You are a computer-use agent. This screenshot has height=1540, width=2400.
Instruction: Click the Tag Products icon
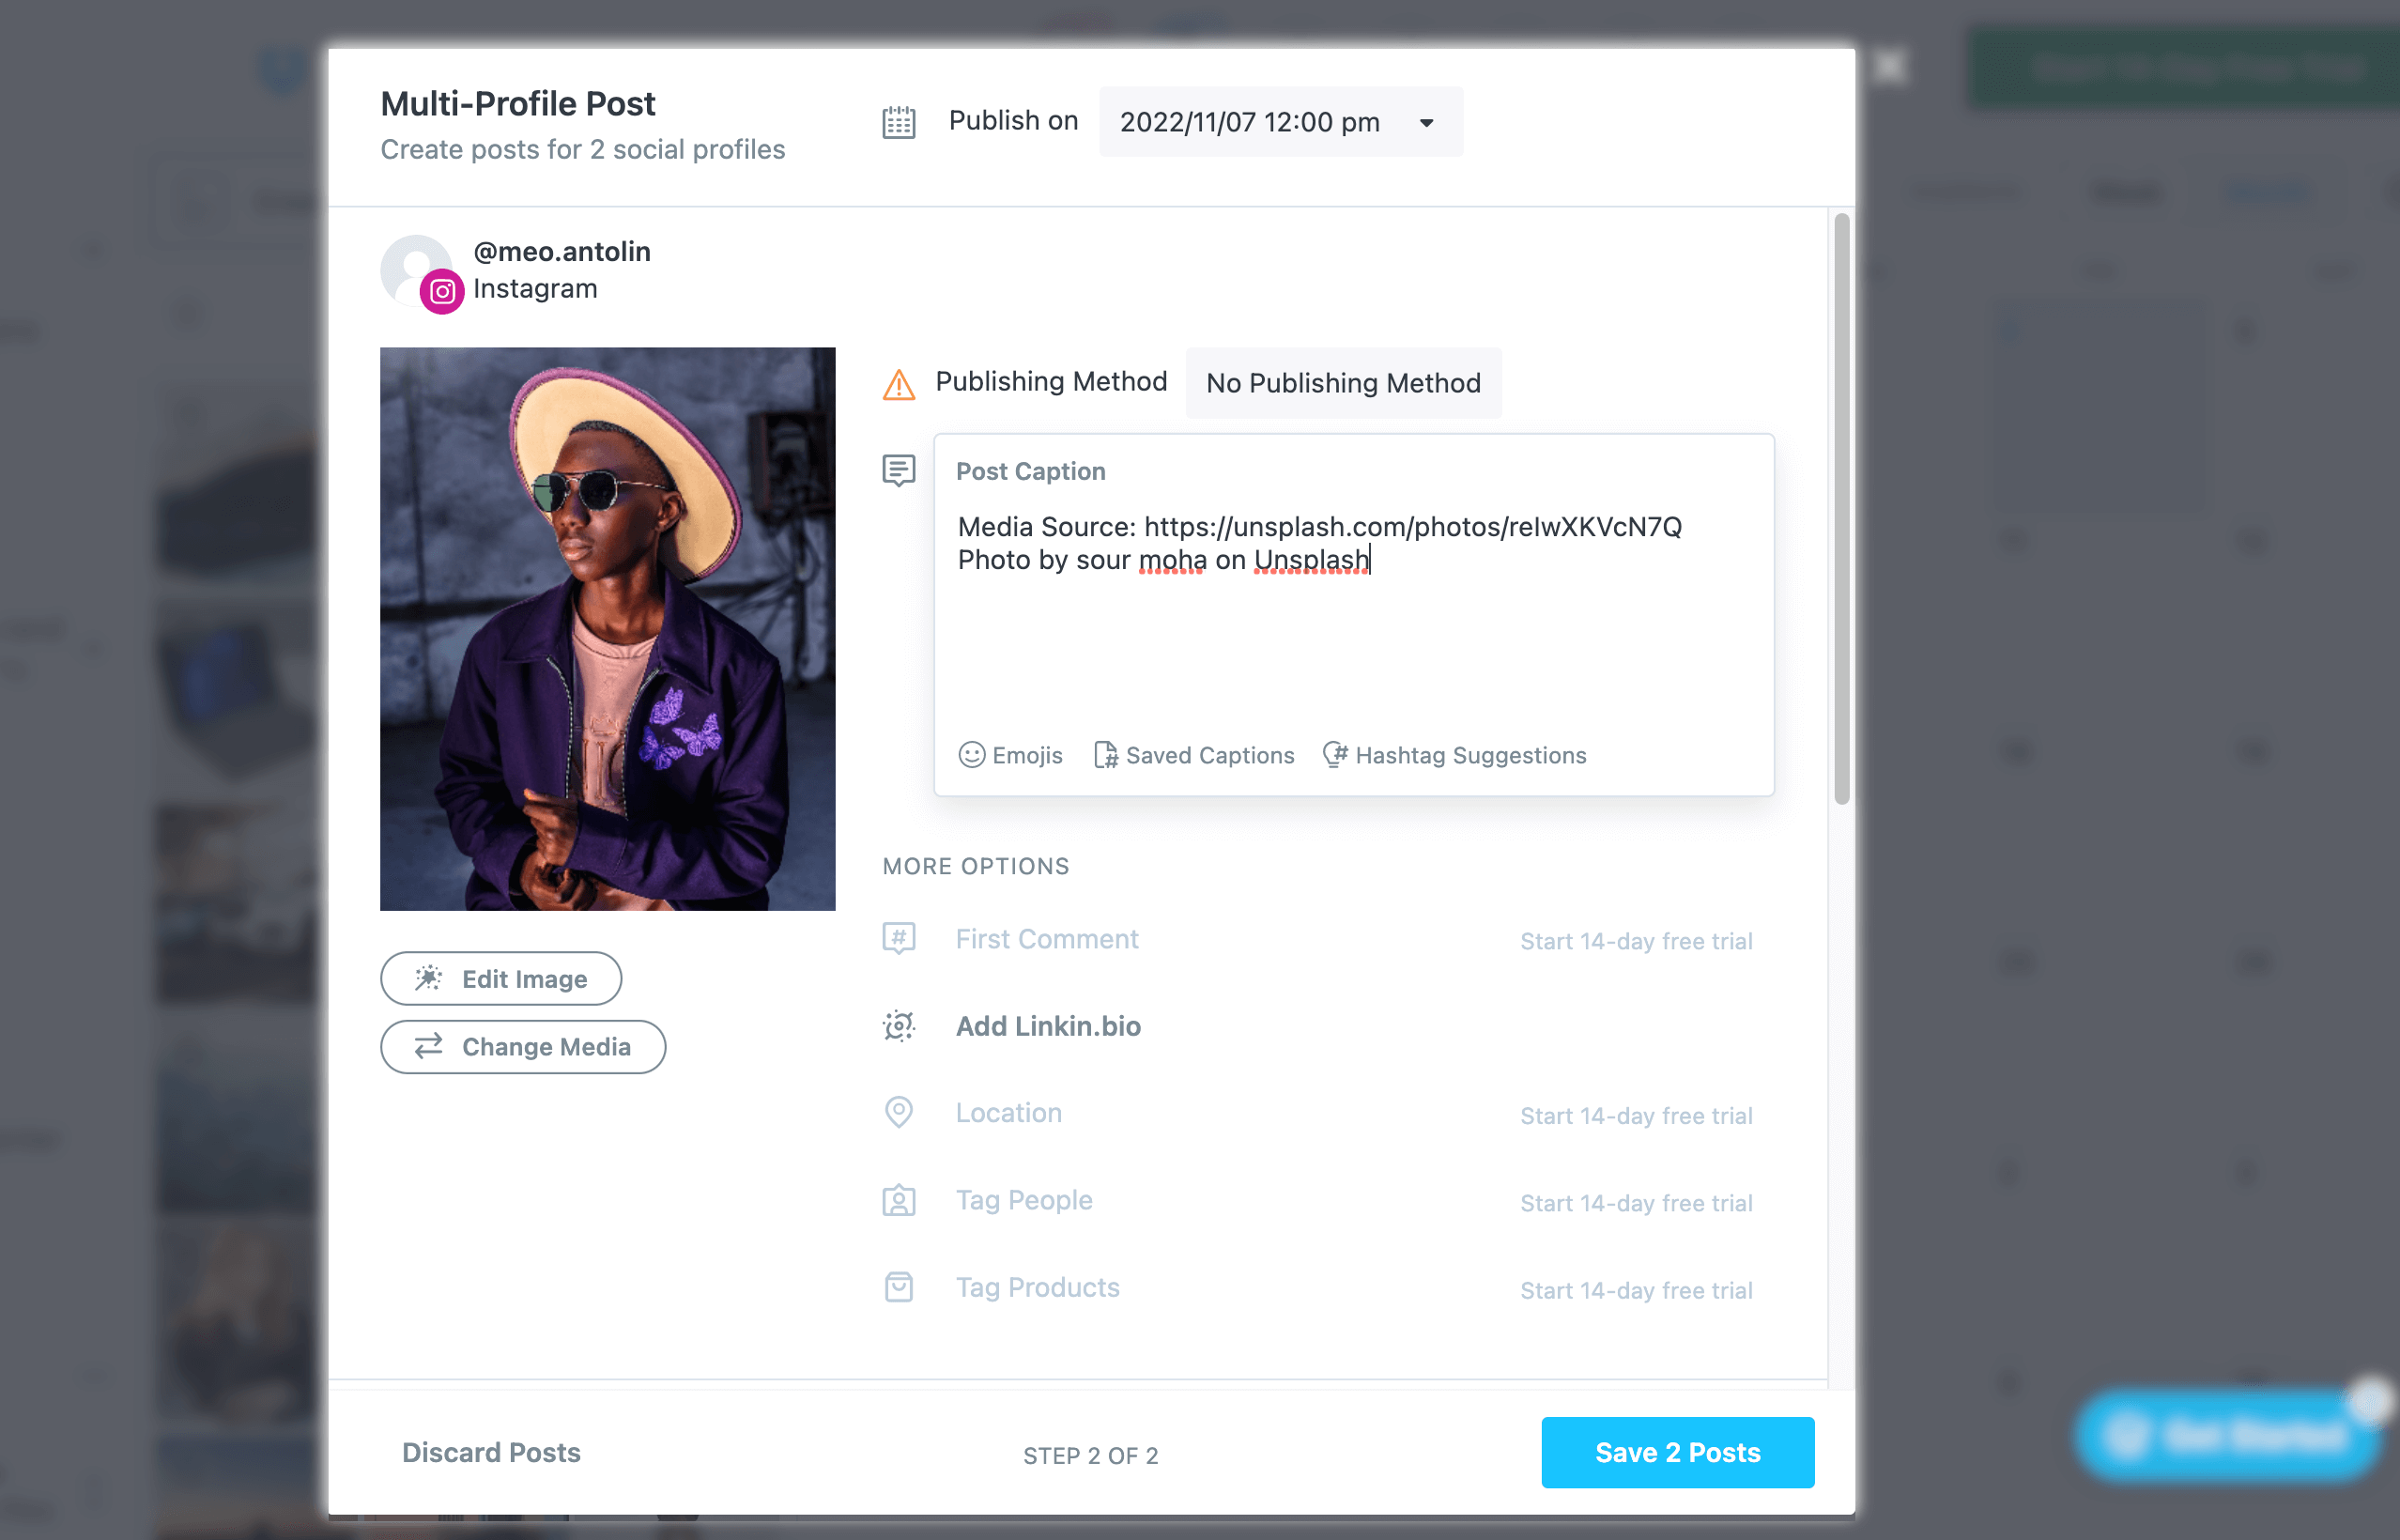(x=898, y=1287)
